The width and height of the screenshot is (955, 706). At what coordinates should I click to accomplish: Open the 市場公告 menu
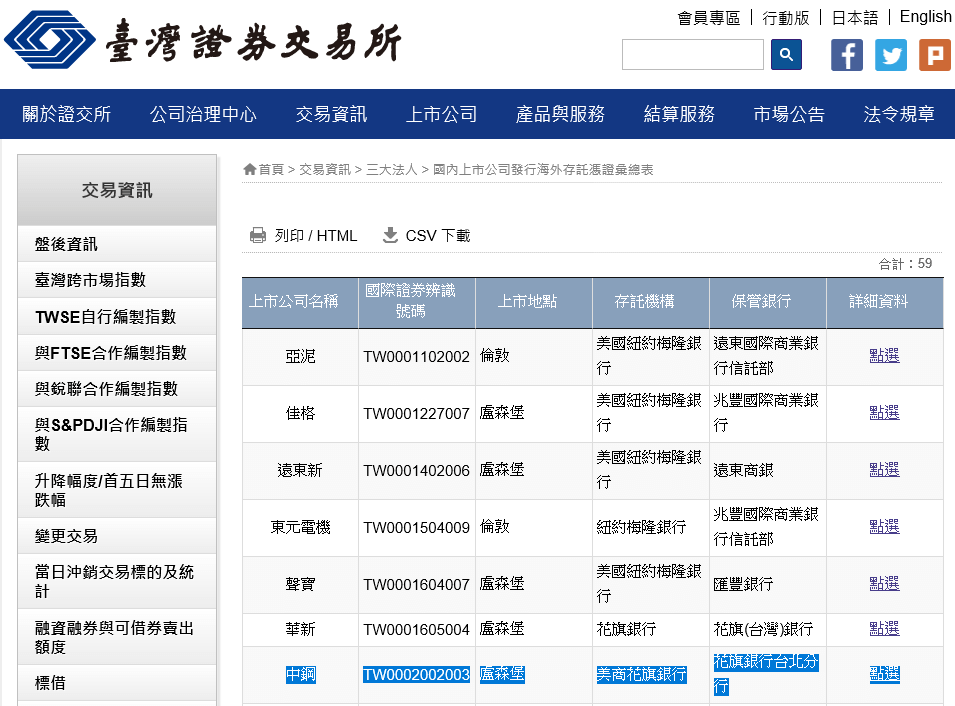tap(789, 114)
